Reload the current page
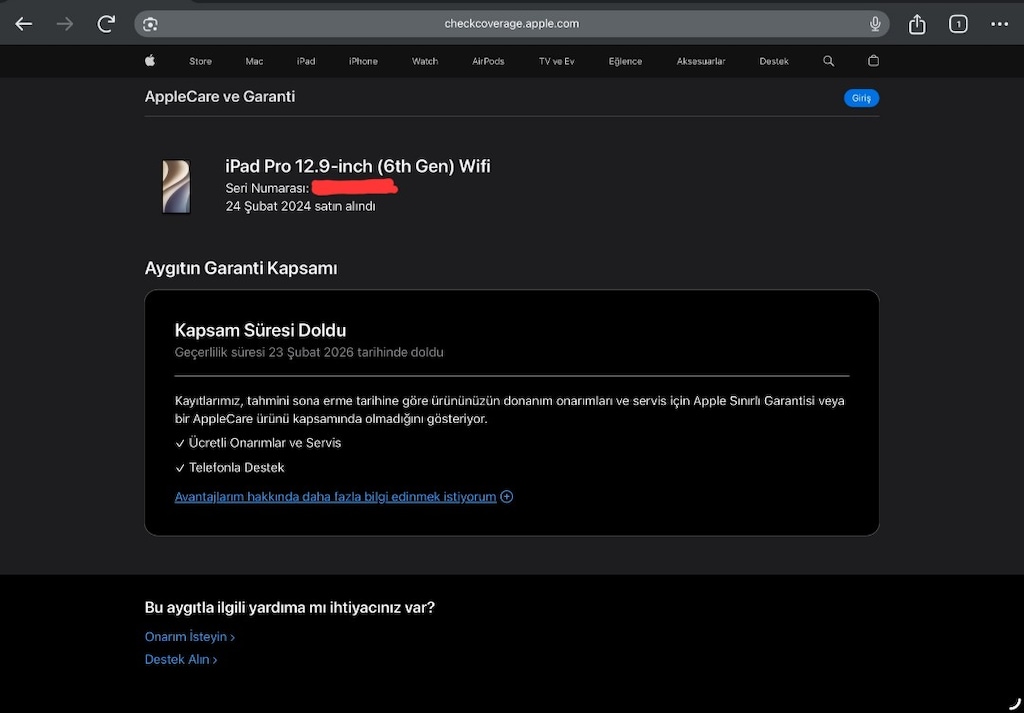Viewport: 1024px width, 713px height. click(x=106, y=24)
